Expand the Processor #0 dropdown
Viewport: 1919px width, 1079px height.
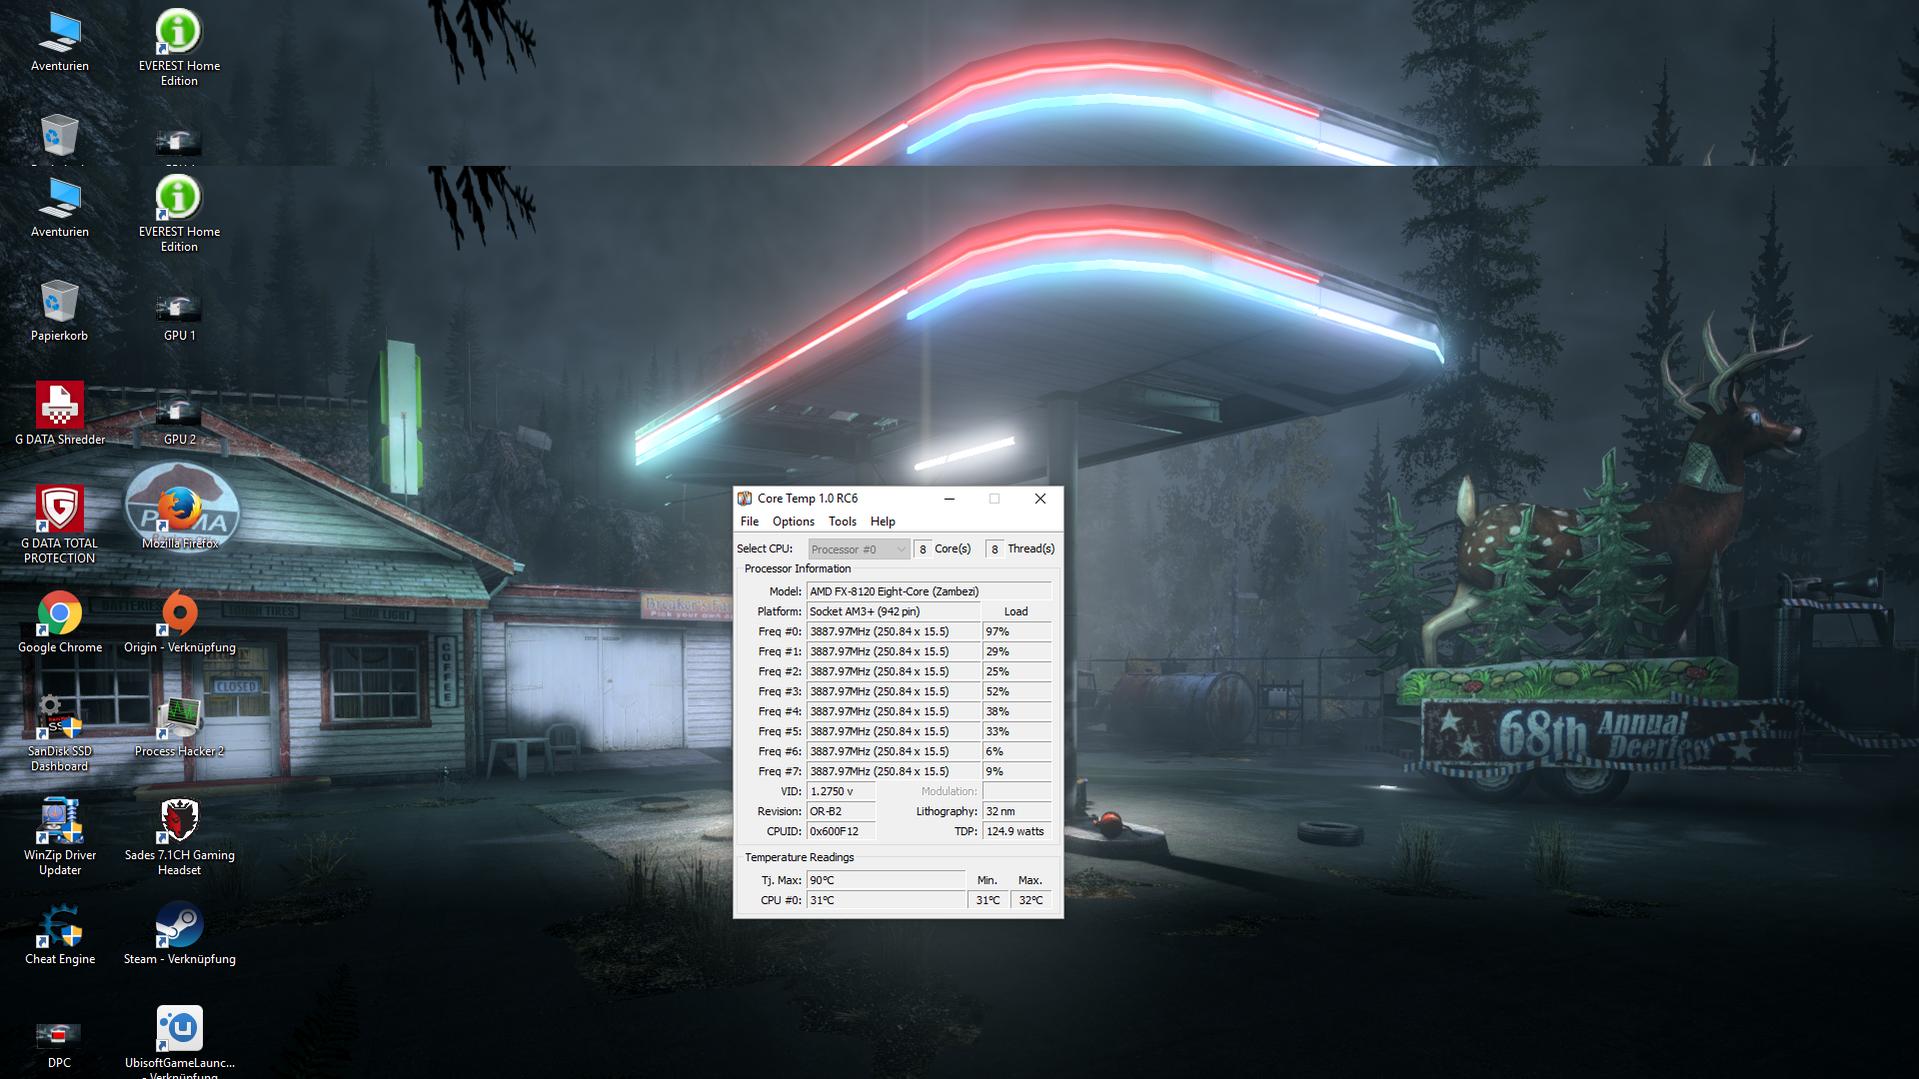coord(858,549)
